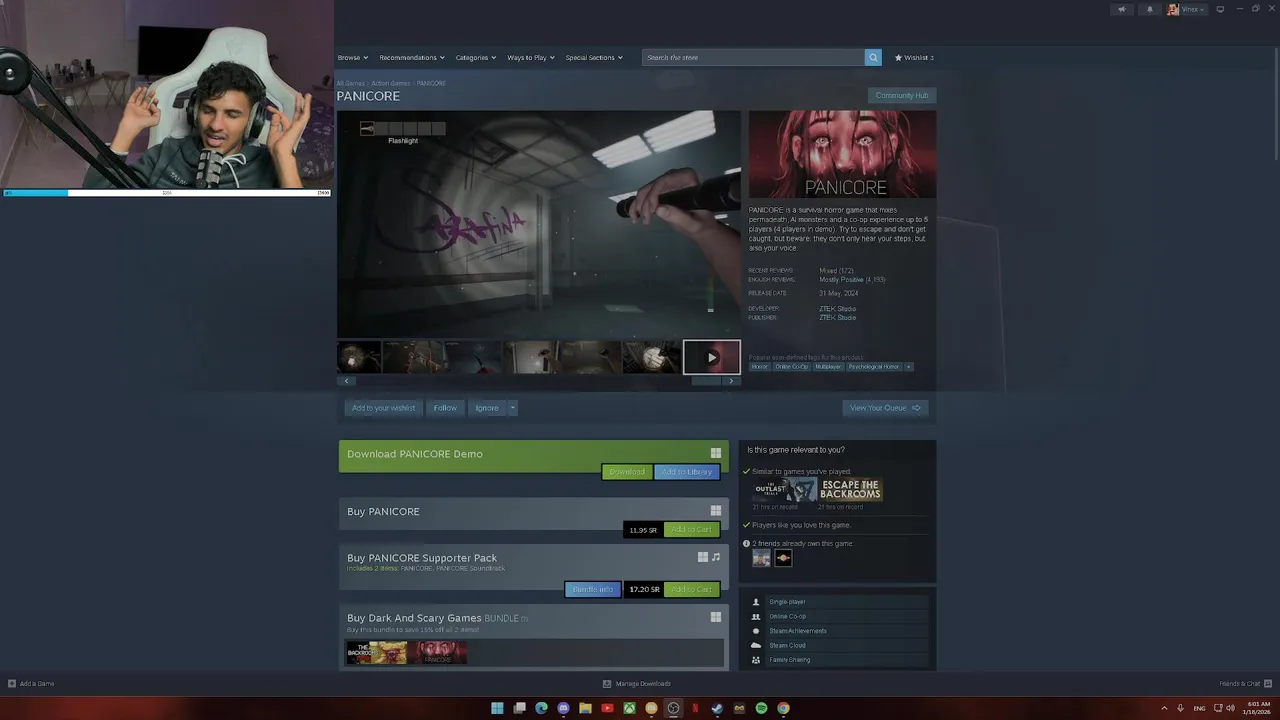Open Supporter Pack Bundle info
Viewport: 1280px width, 720px height.
point(593,590)
